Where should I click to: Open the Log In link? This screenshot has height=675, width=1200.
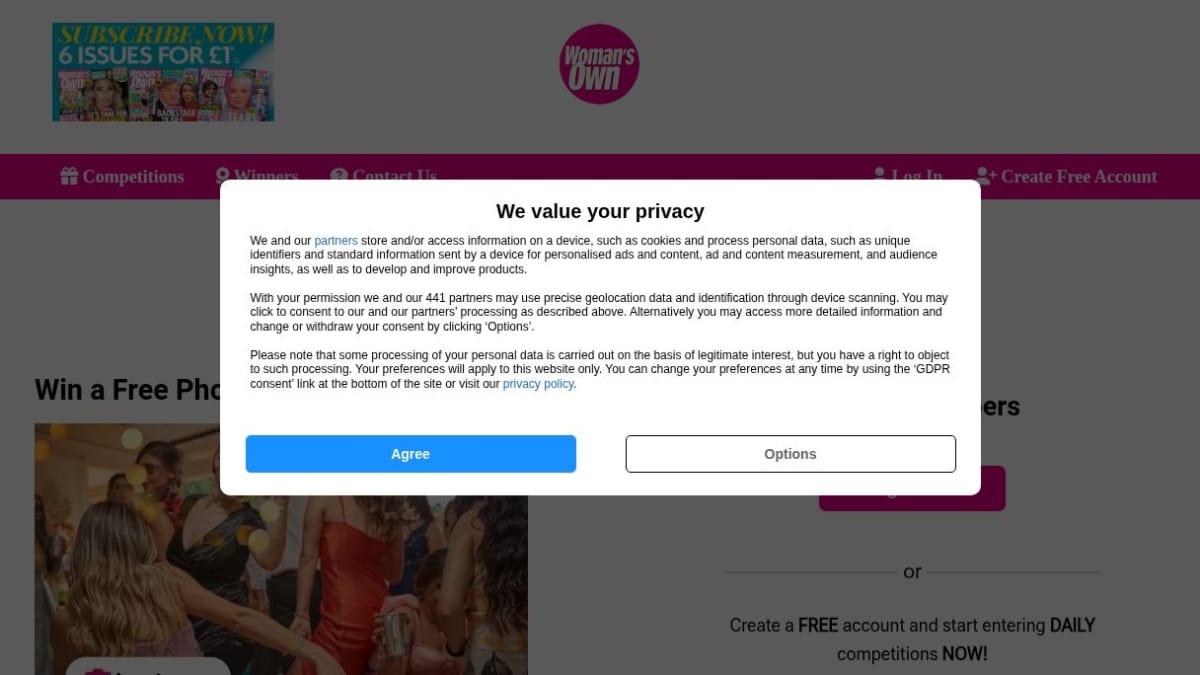917,176
